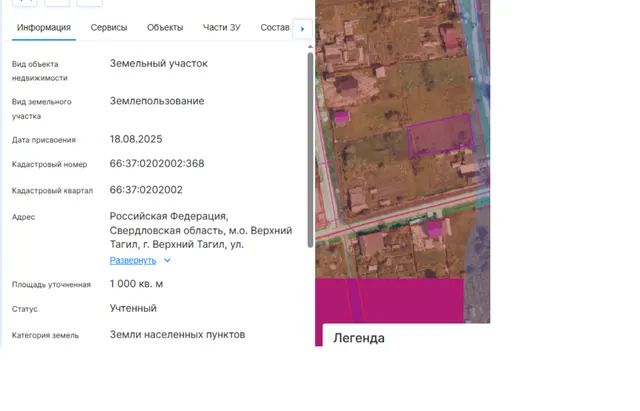Image resolution: width=640 pixels, height=411 pixels.
Task: Select the purple outlined land parcel on map
Action: (440, 136)
